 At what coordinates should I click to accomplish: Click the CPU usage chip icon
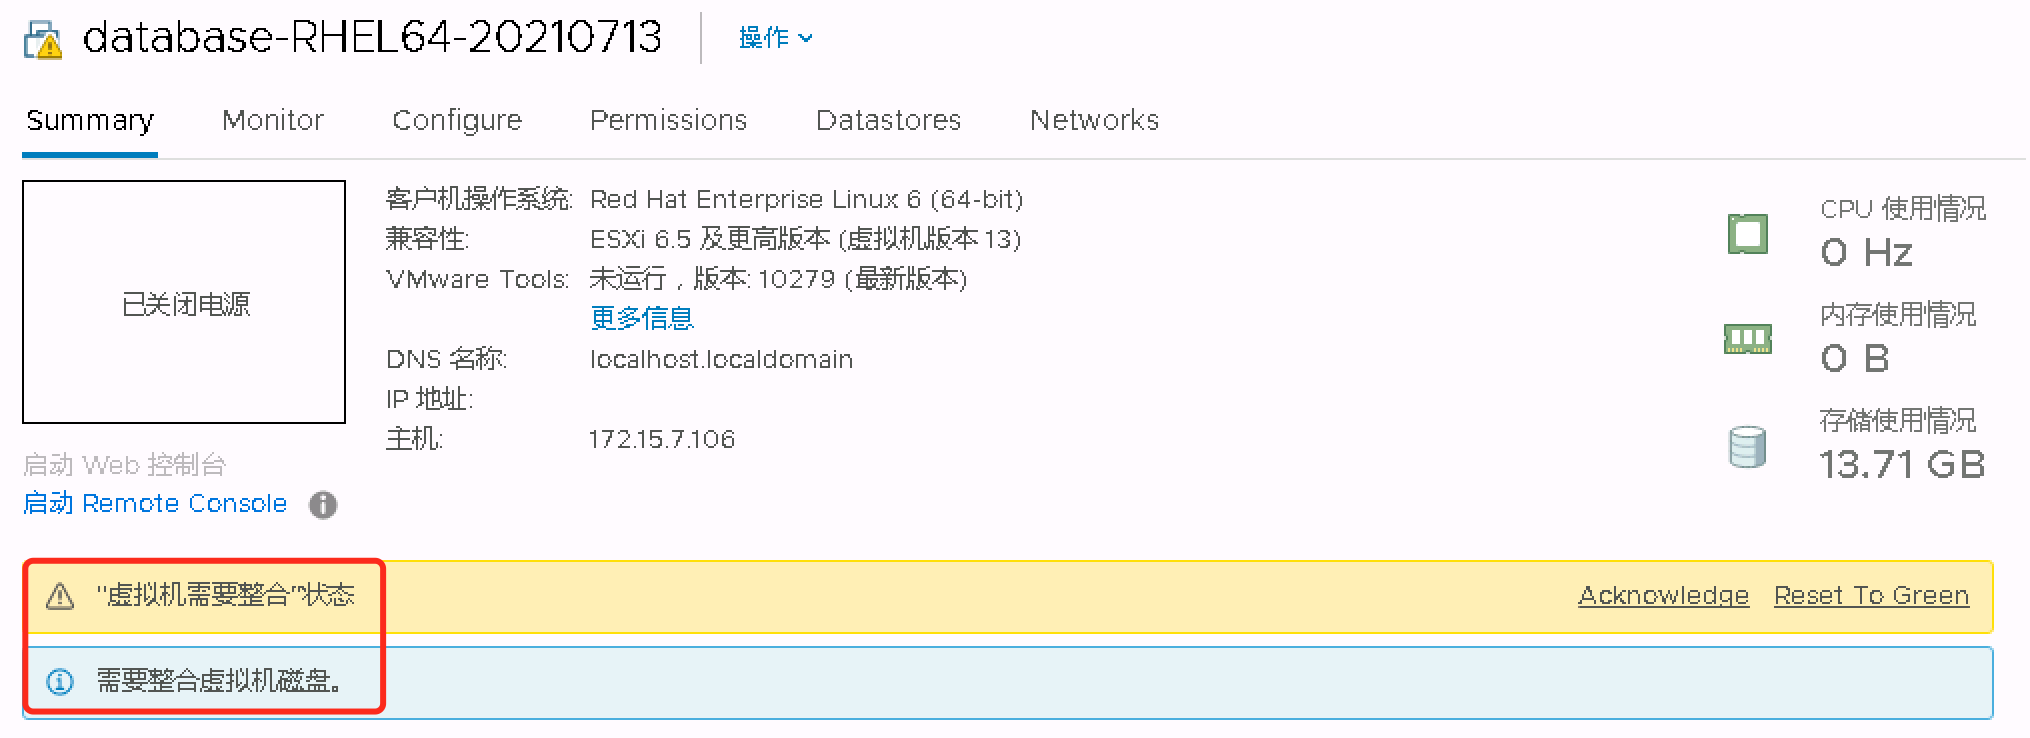(x=1747, y=234)
